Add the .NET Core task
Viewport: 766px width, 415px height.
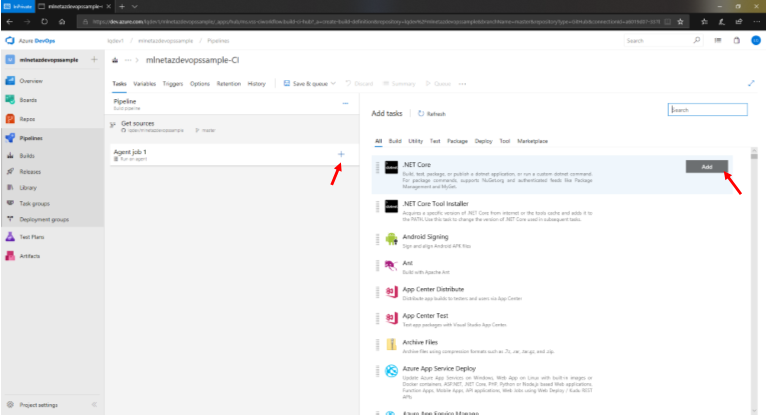[x=707, y=167]
